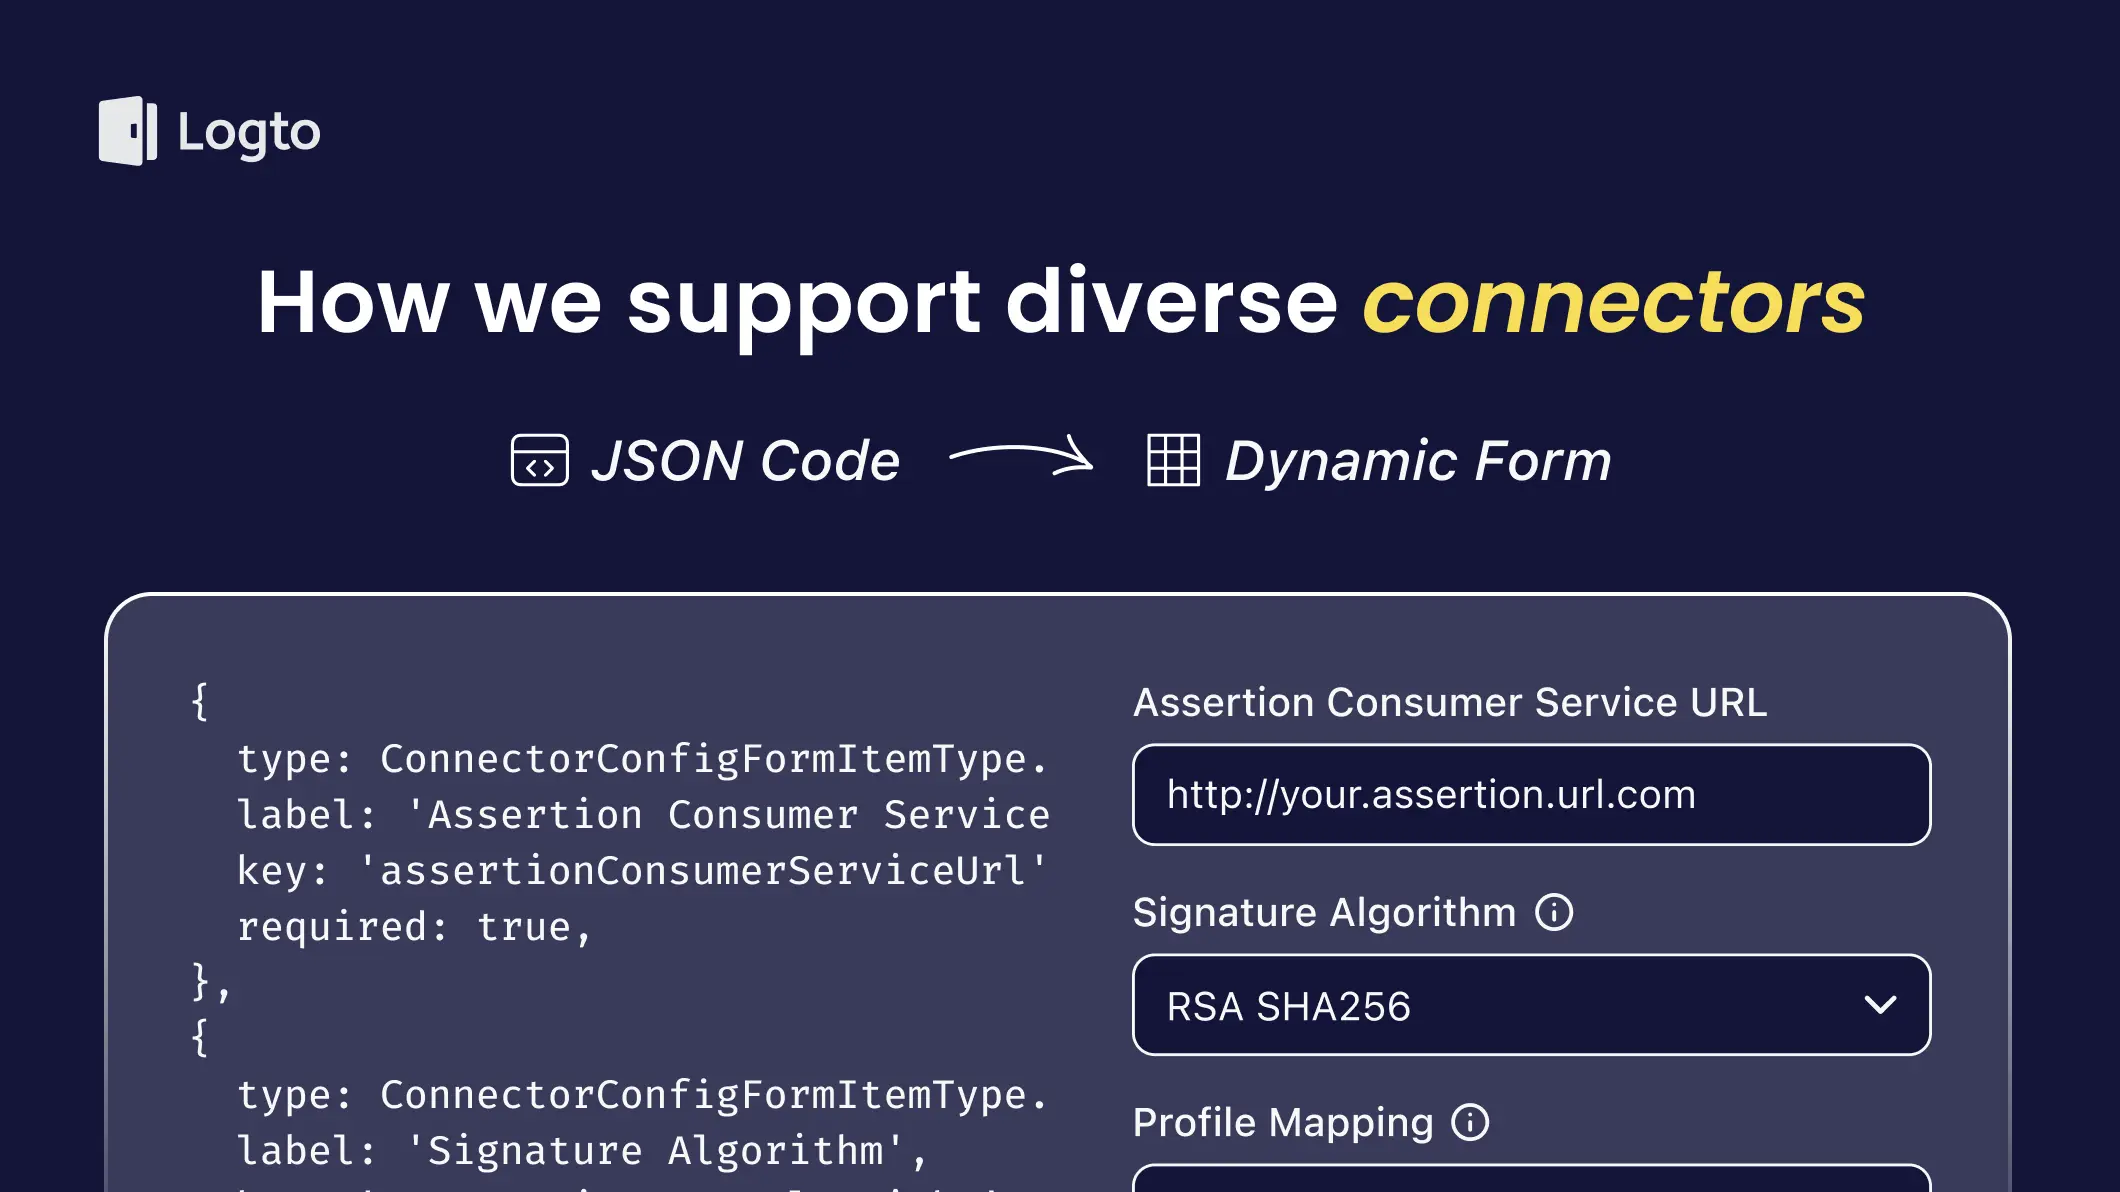Click the Dynamic Form grid icon
The width and height of the screenshot is (2120, 1192).
coord(1173,461)
